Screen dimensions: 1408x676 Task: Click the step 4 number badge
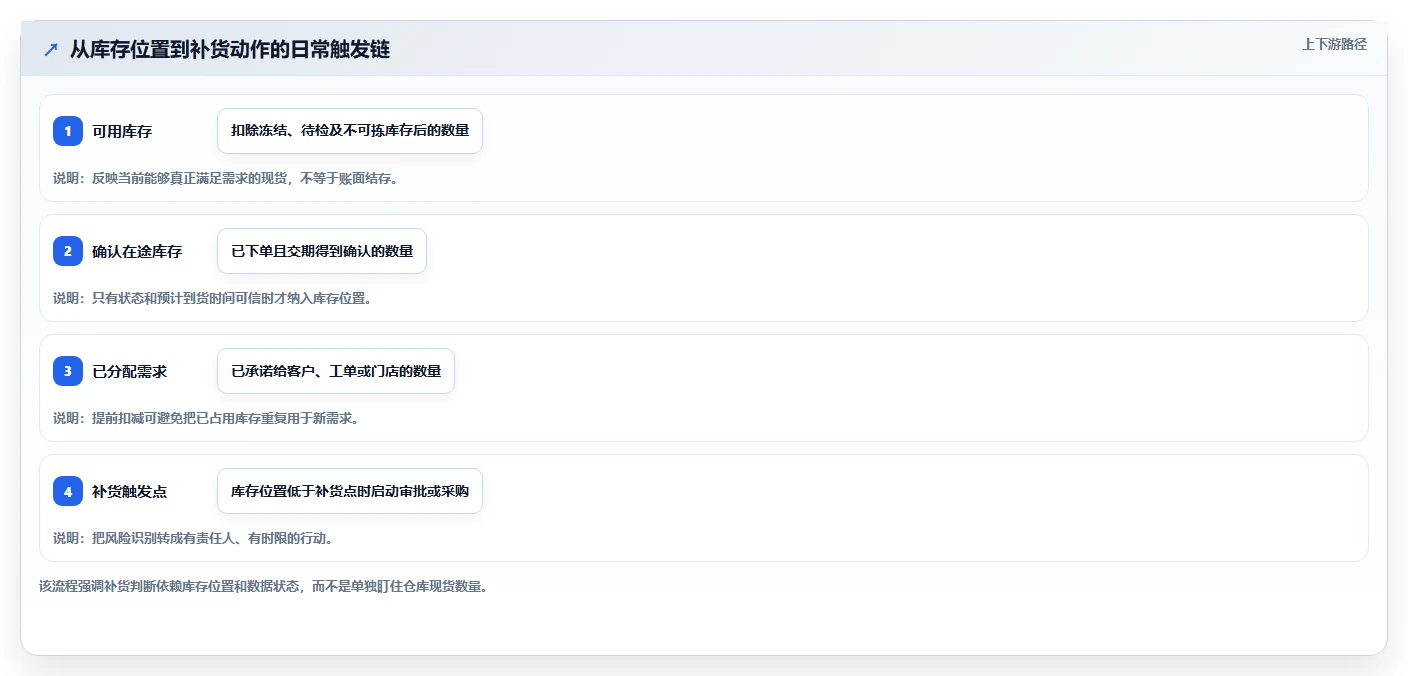click(68, 491)
